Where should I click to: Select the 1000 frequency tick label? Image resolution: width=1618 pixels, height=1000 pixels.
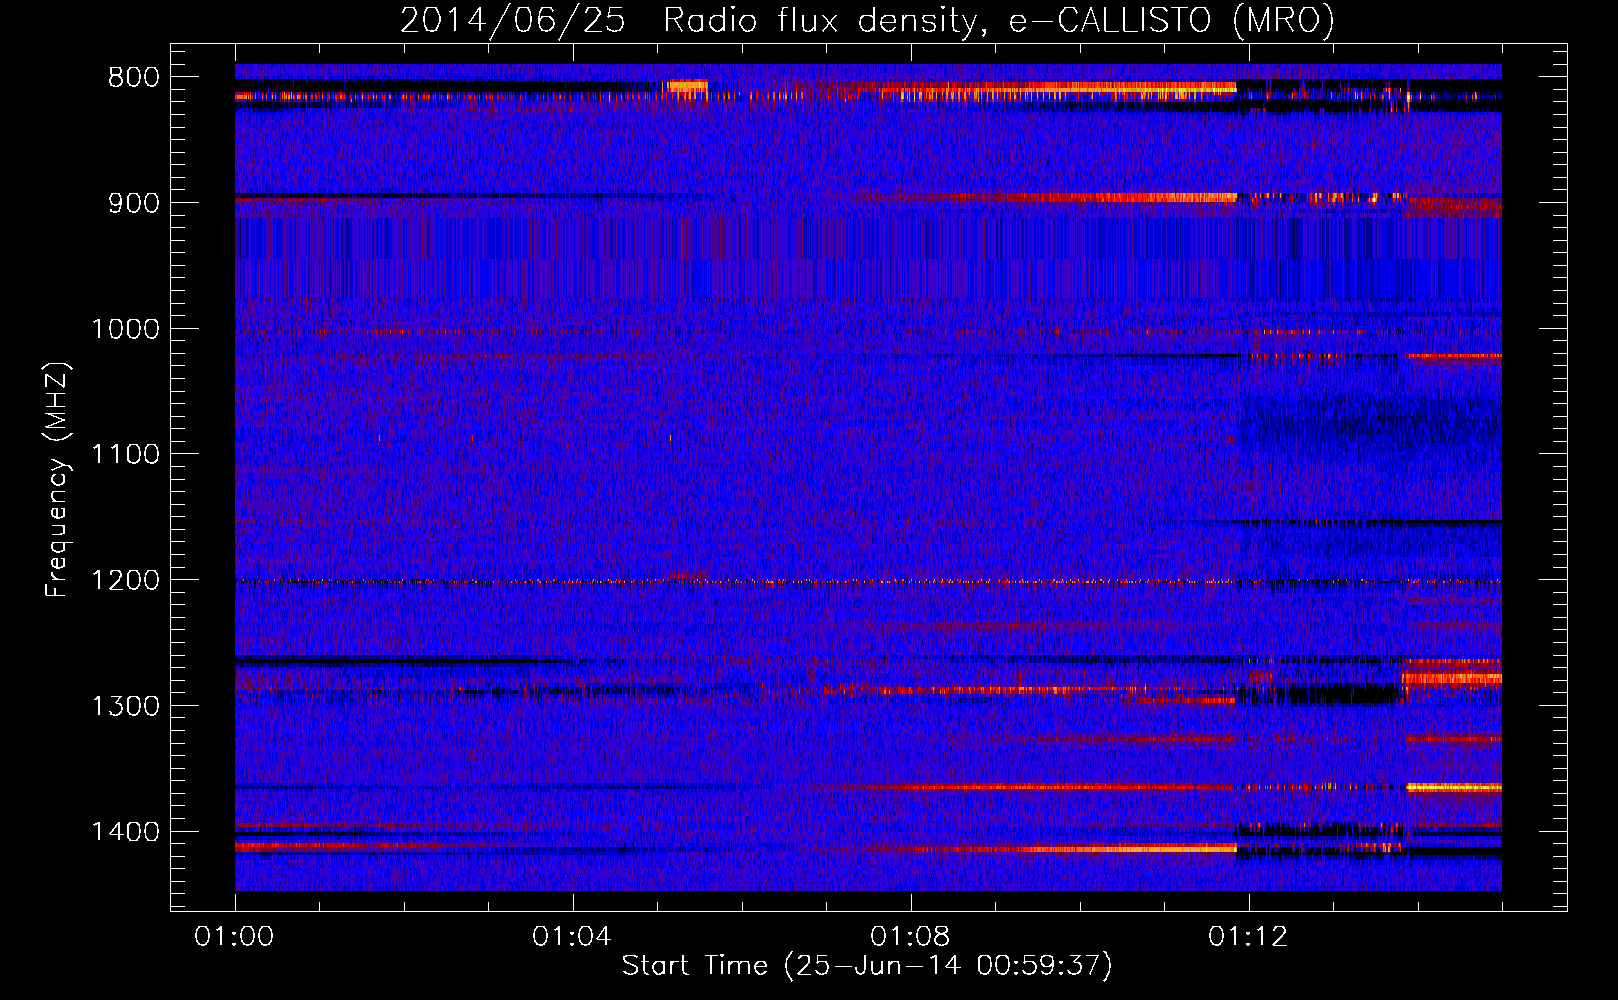pos(125,329)
